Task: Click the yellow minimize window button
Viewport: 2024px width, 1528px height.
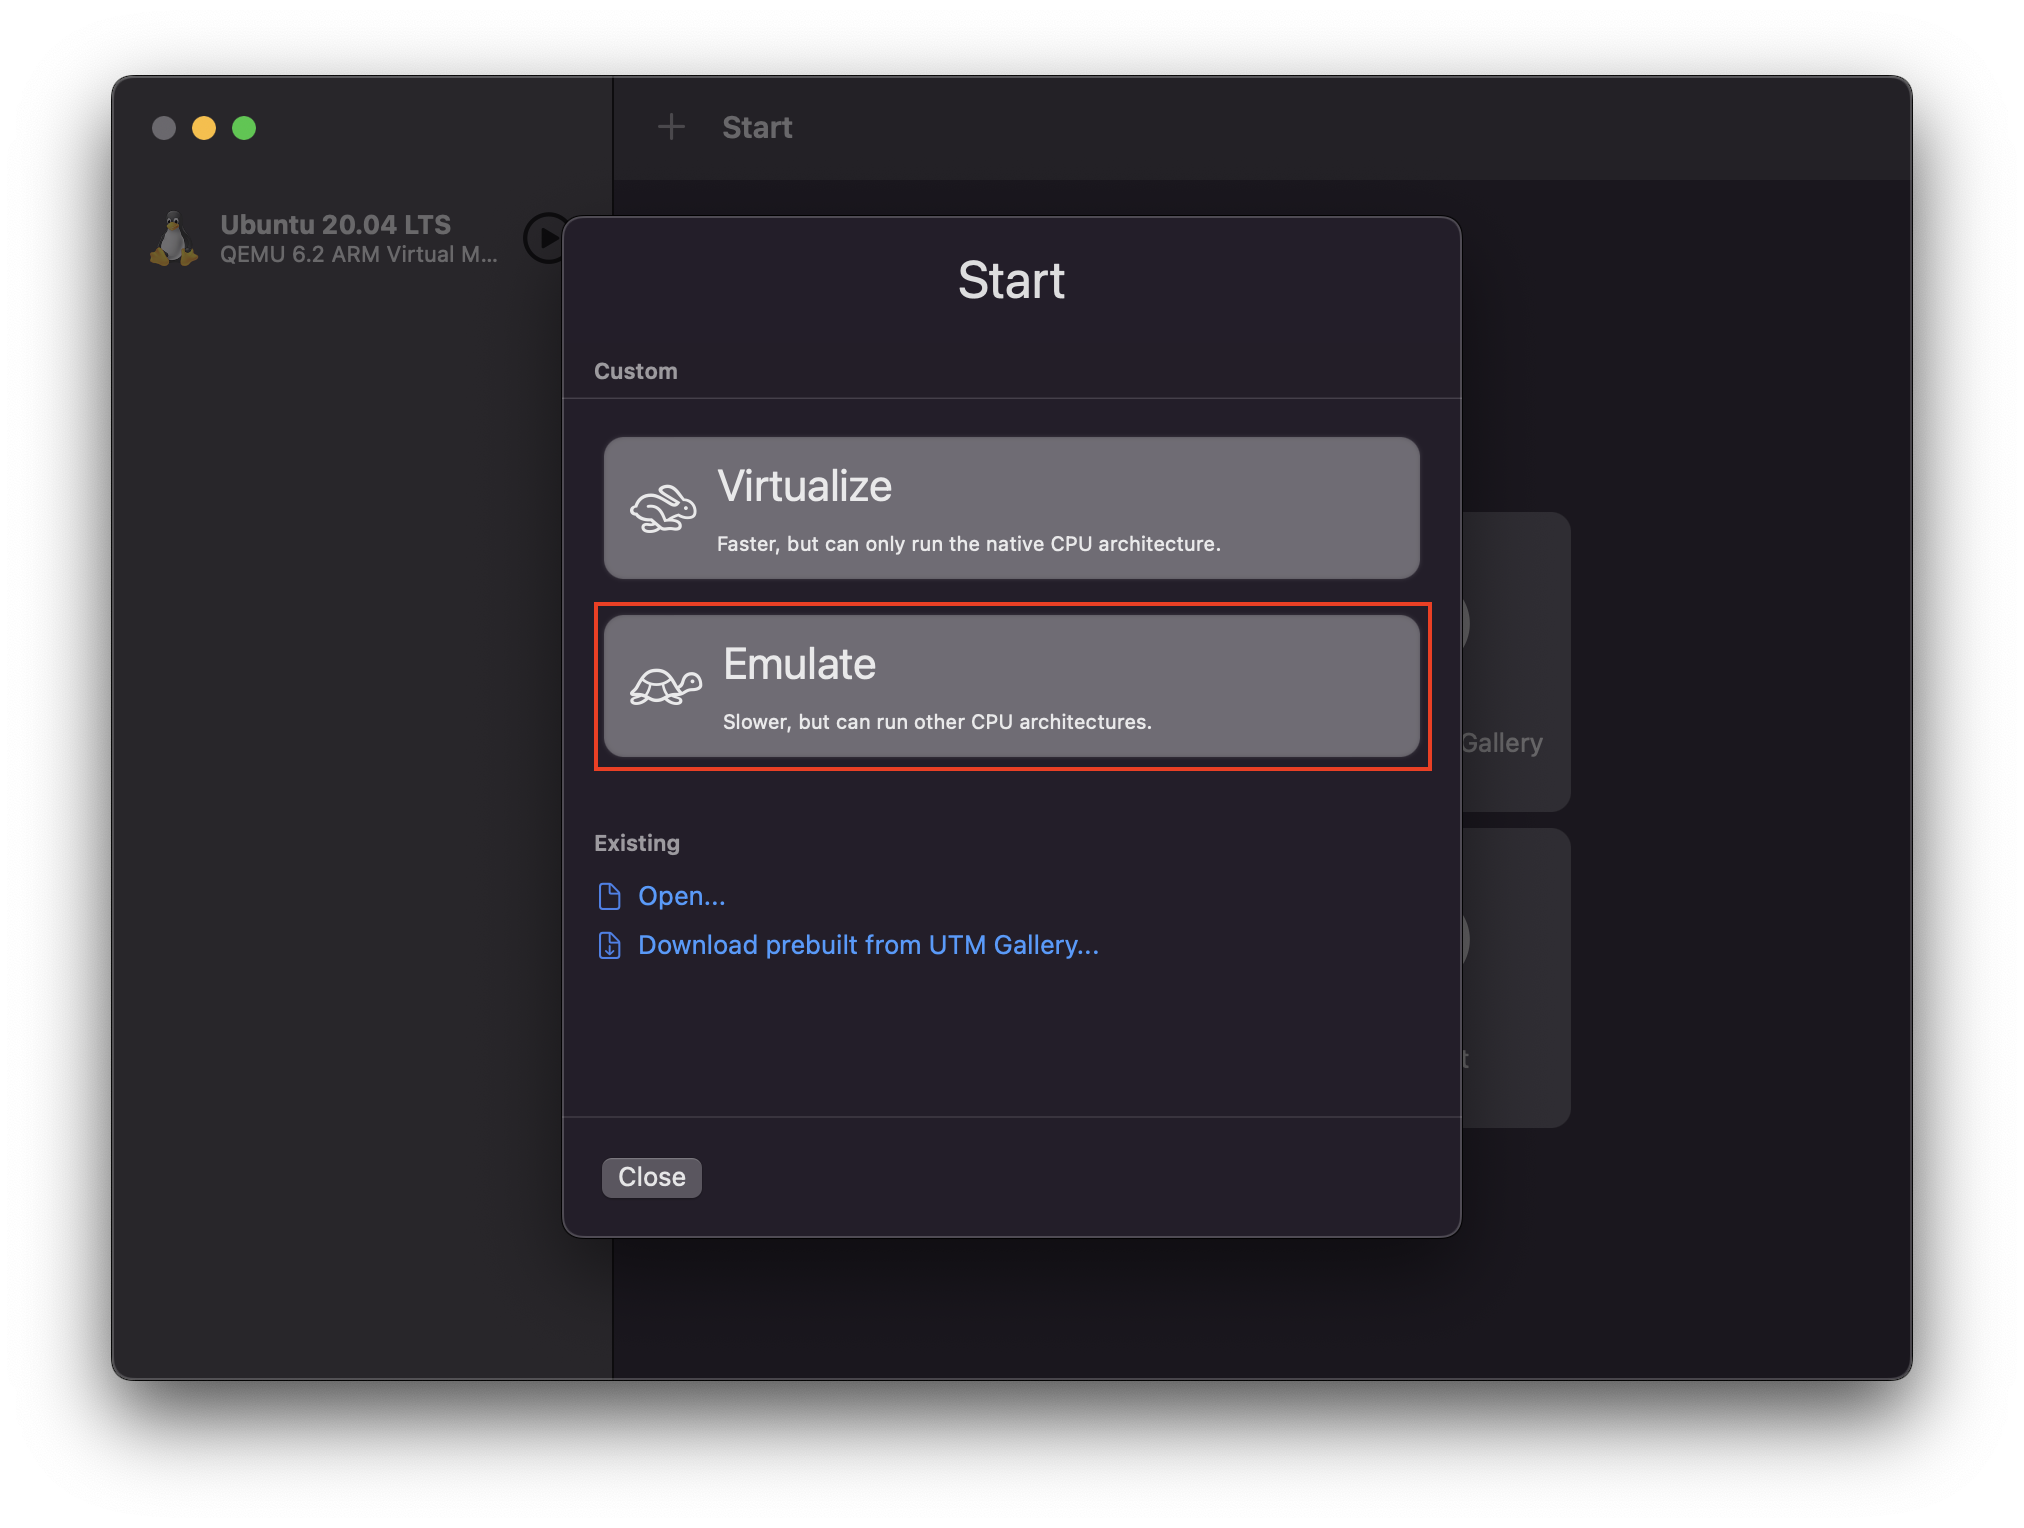Action: (x=204, y=128)
